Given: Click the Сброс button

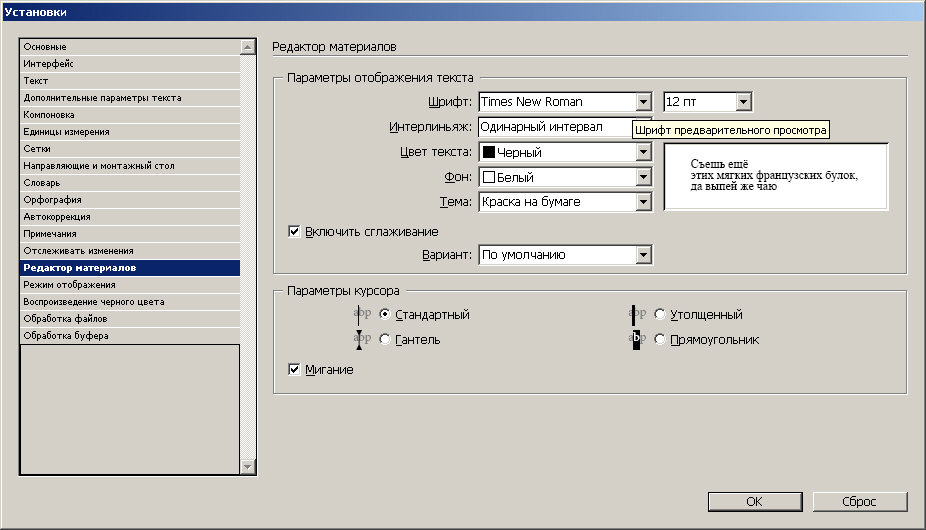Looking at the screenshot, I should [x=860, y=501].
